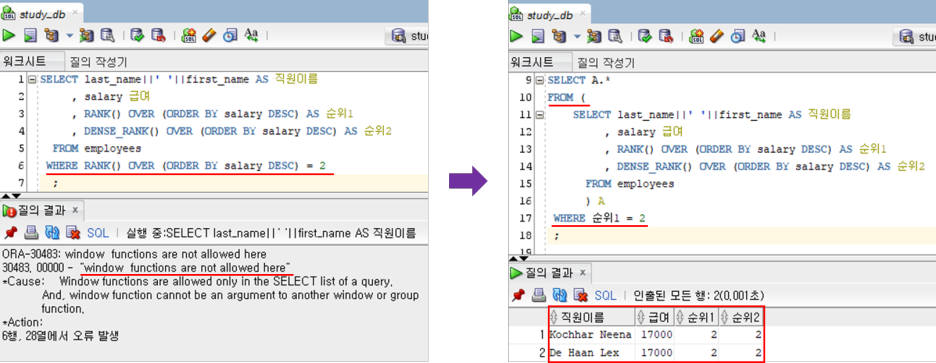Clear worksheet with eraser in subquery window
Image resolution: width=936 pixels, height=363 pixels.
coord(717,35)
